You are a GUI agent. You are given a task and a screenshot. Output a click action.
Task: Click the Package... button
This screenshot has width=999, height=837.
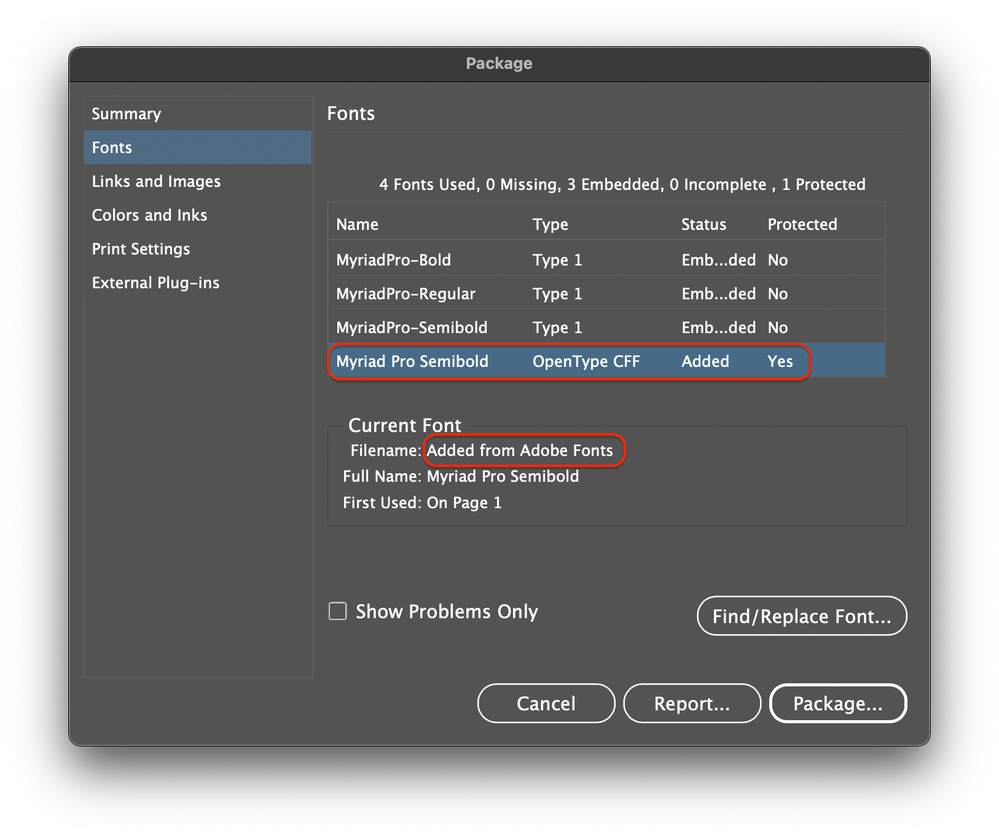click(838, 703)
